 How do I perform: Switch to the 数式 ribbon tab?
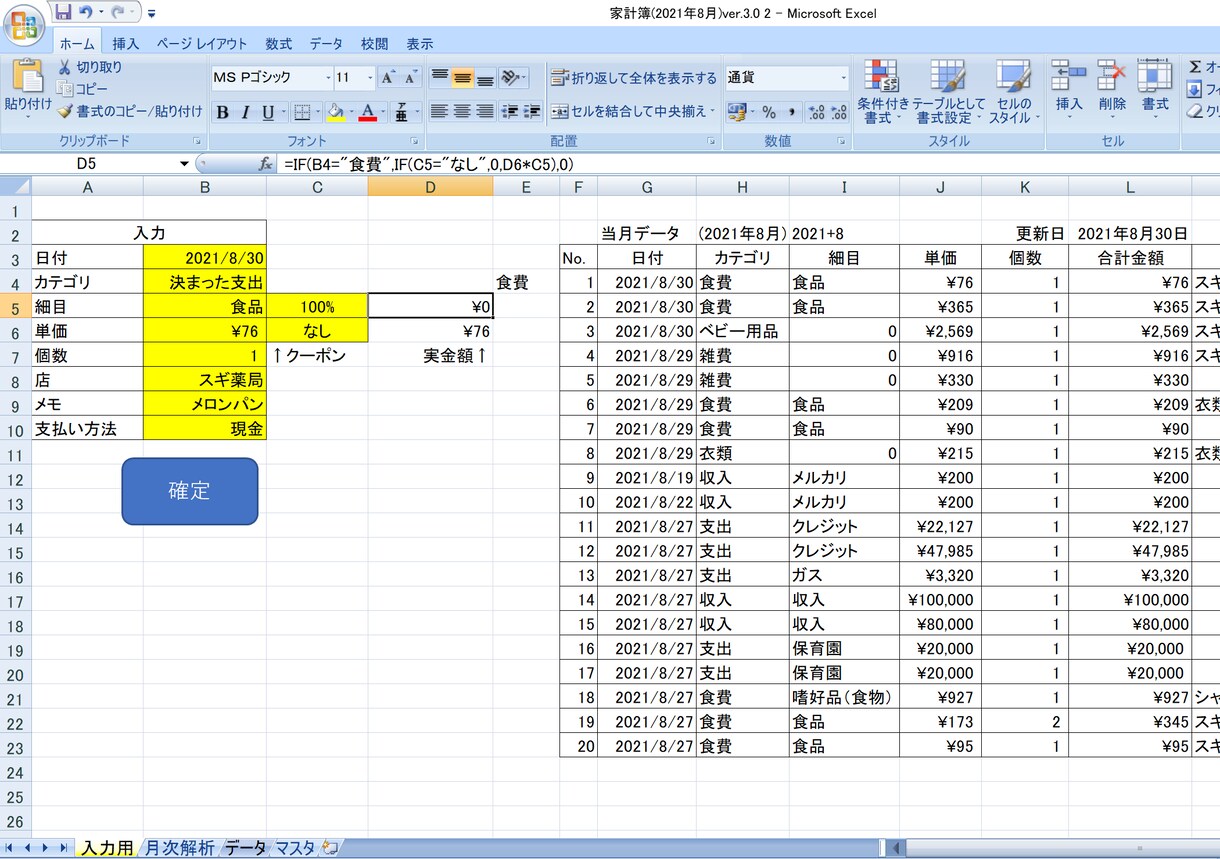coord(279,44)
